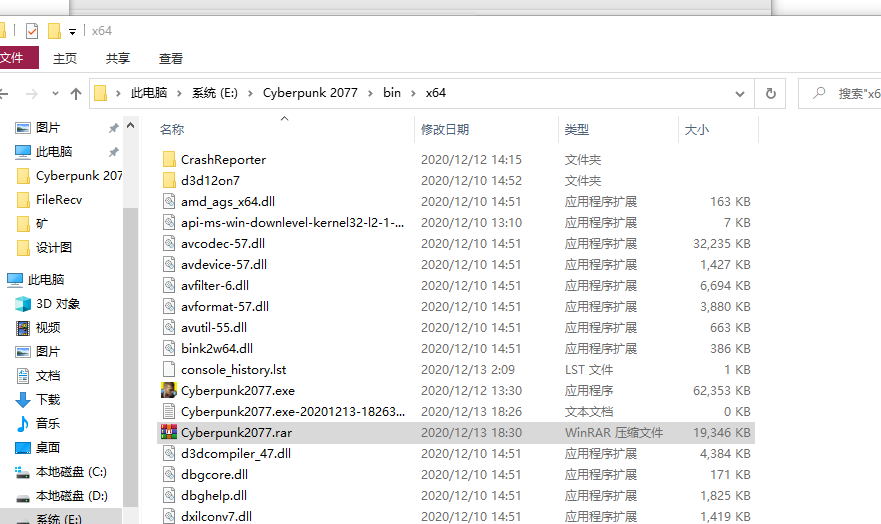Select the d3dcompiler_47.dll file

pyautogui.click(x=236, y=454)
